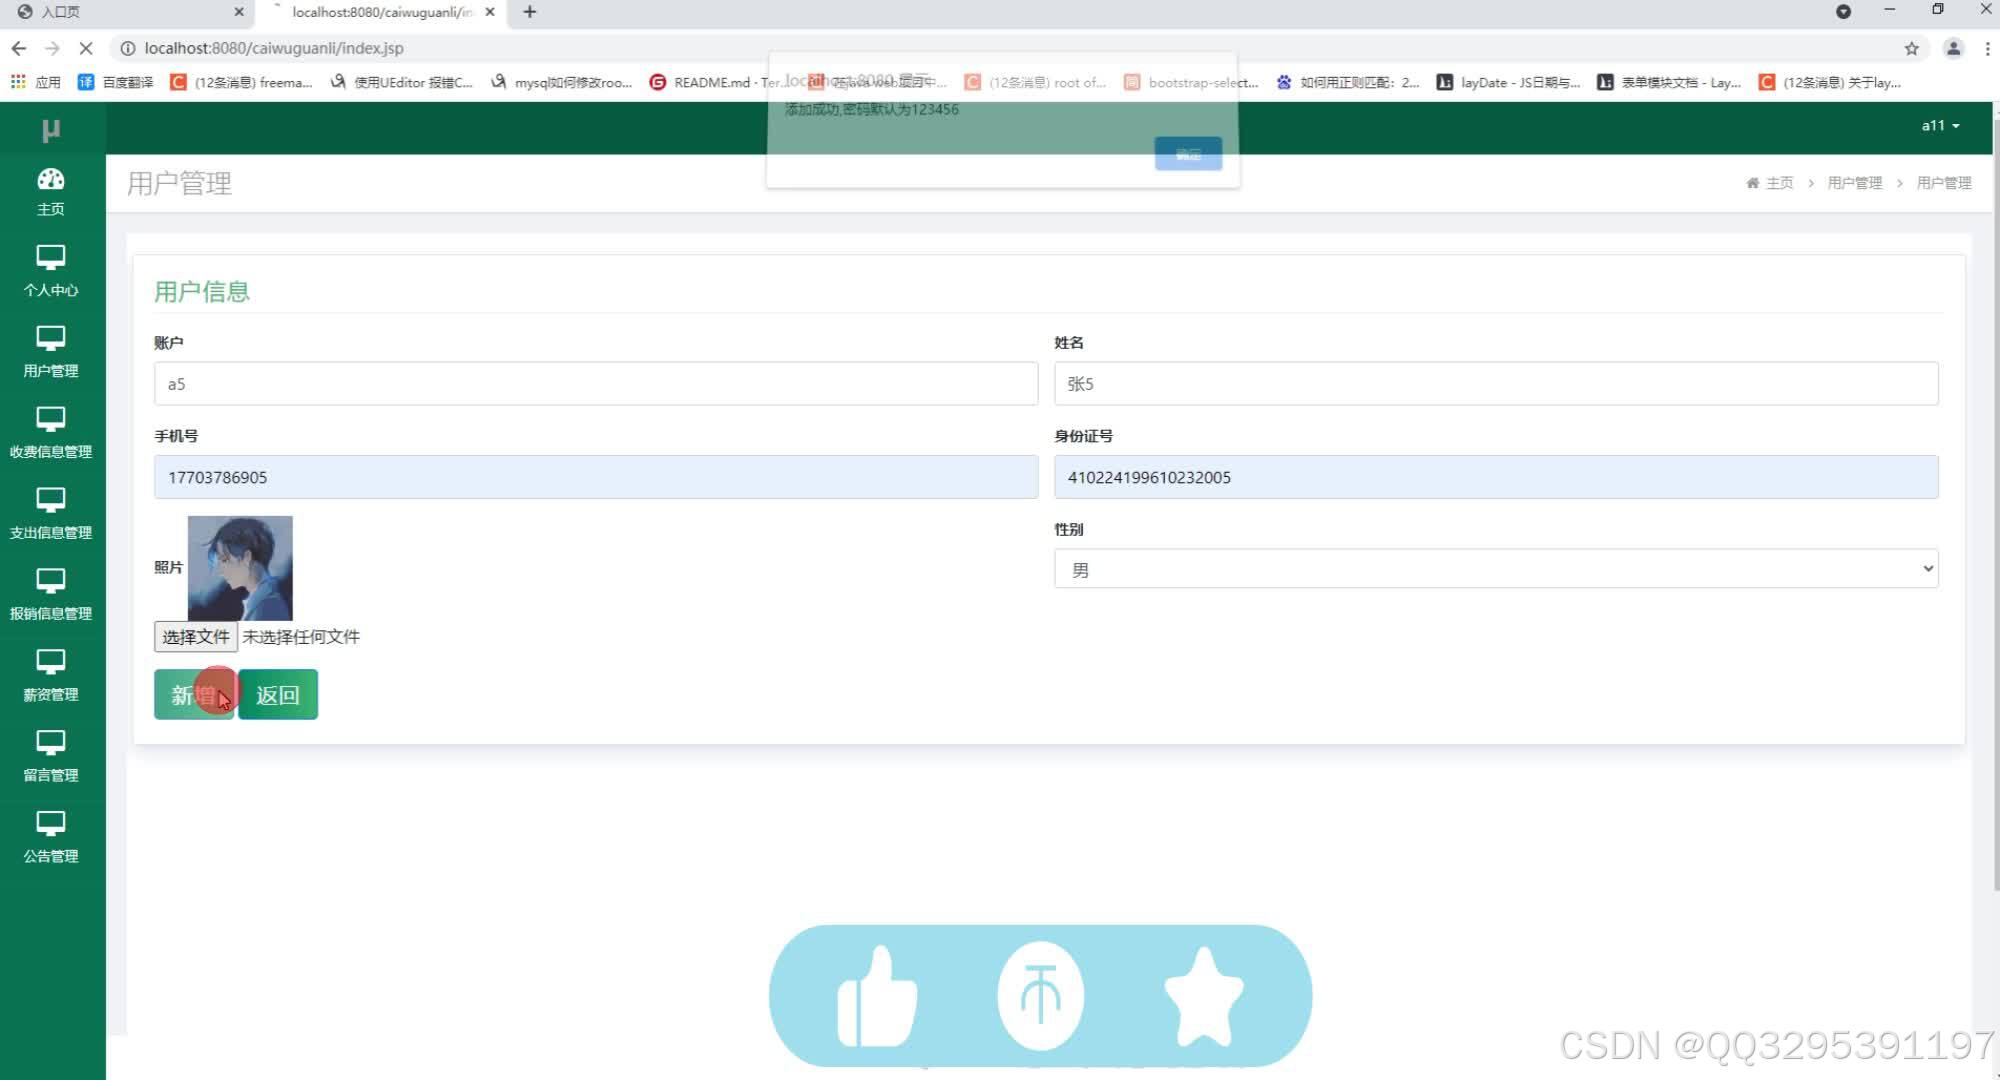The height and width of the screenshot is (1080, 2000).
Task: Click the star favorite icon
Action: coord(1204,997)
